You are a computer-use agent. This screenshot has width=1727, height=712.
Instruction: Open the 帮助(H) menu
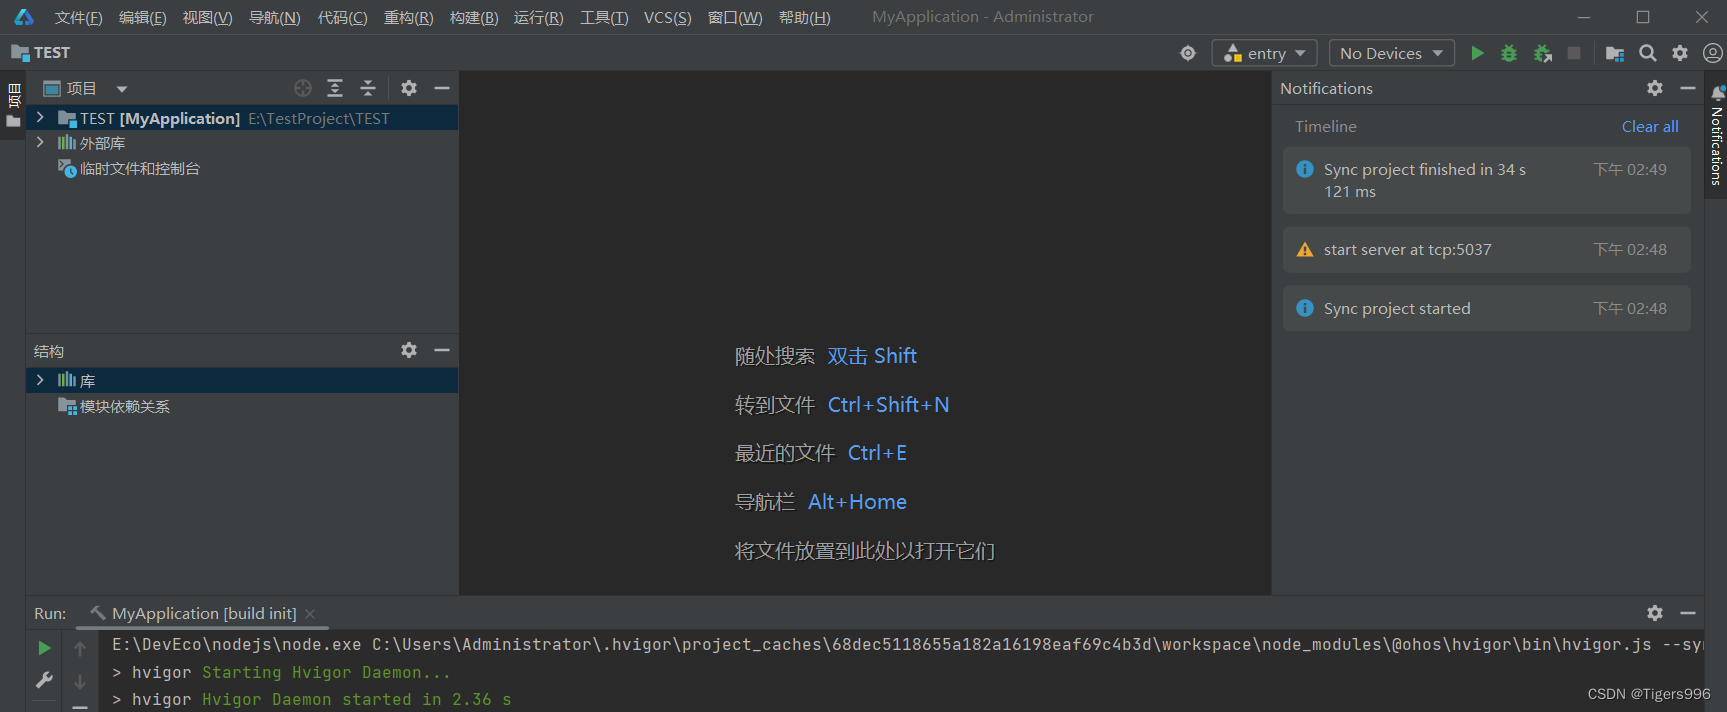(805, 17)
